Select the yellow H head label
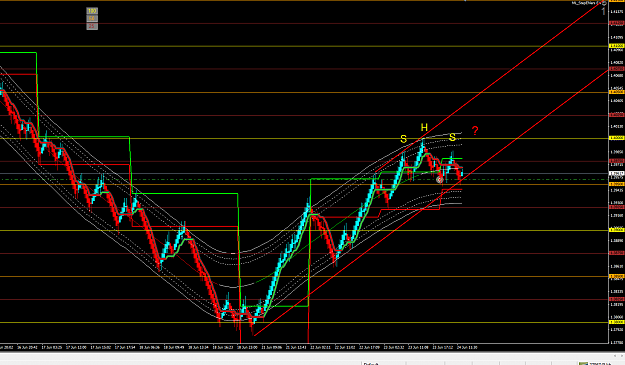Image resolution: width=625 pixels, height=365 pixels. pyautogui.click(x=424, y=128)
